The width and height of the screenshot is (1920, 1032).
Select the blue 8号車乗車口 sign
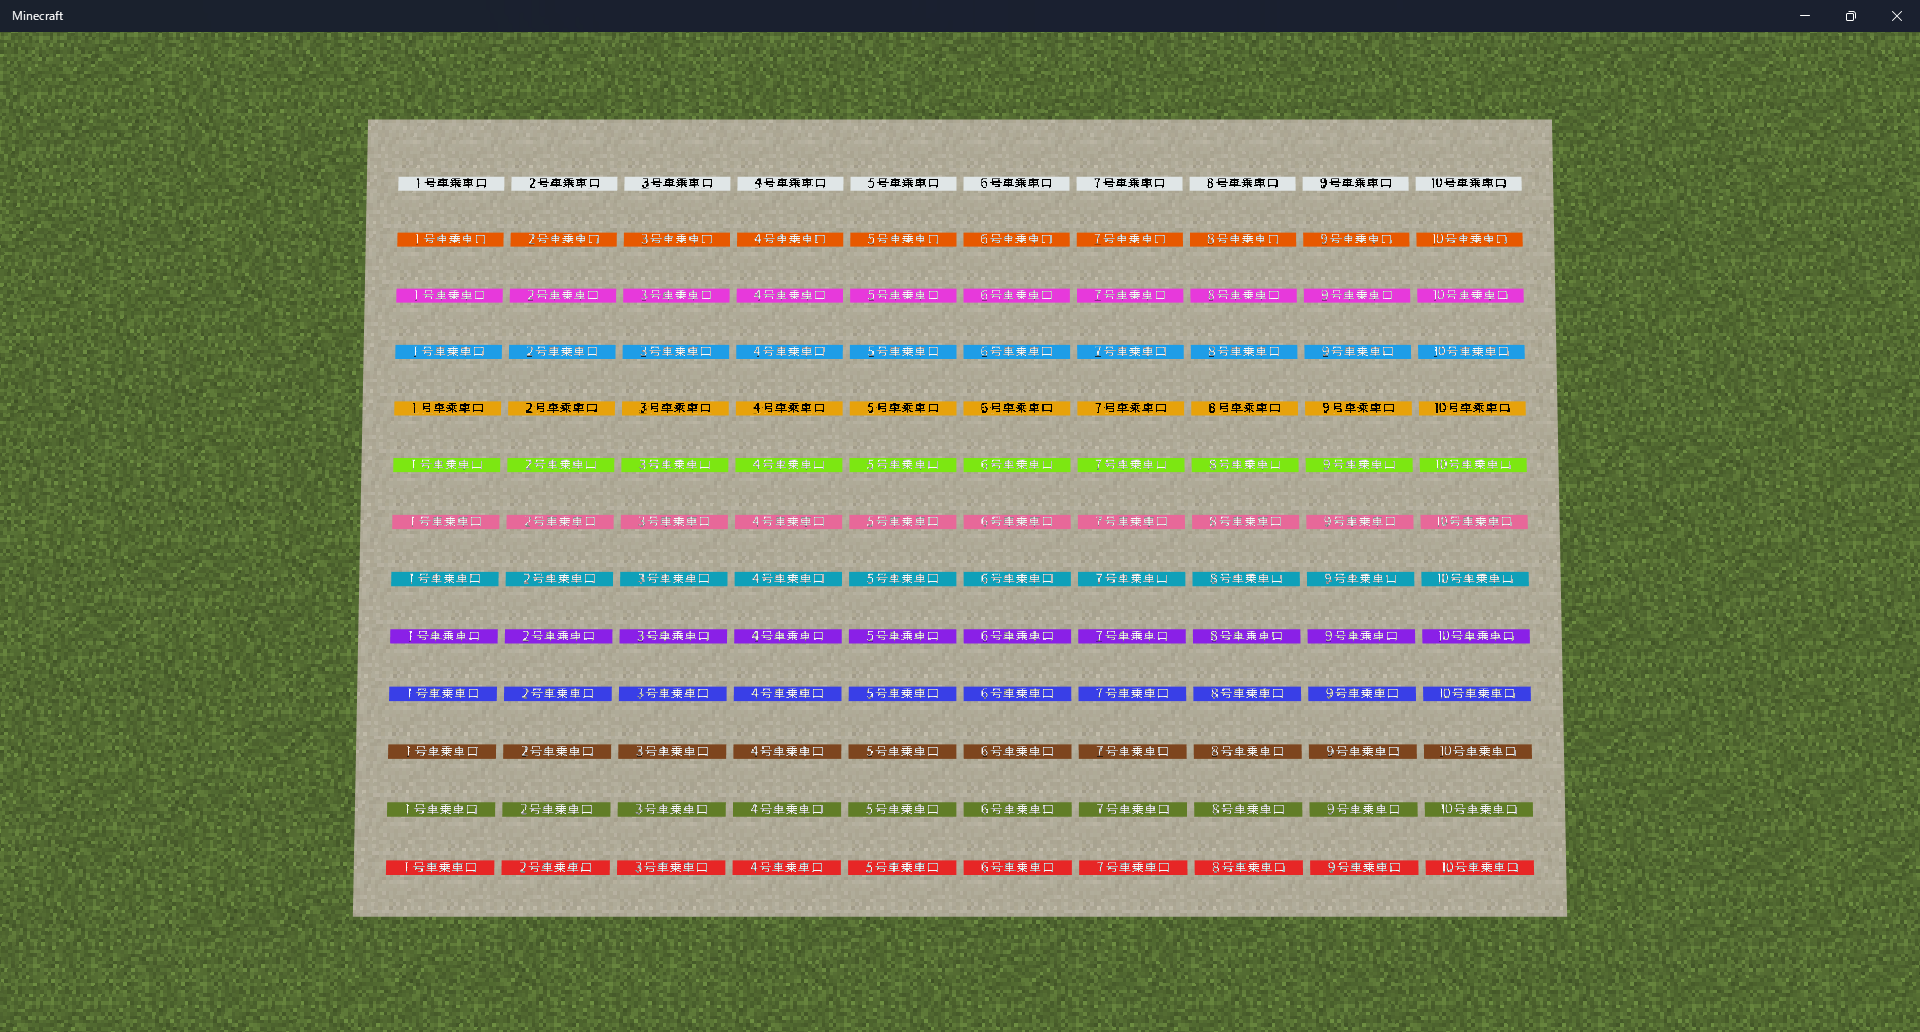click(1247, 694)
